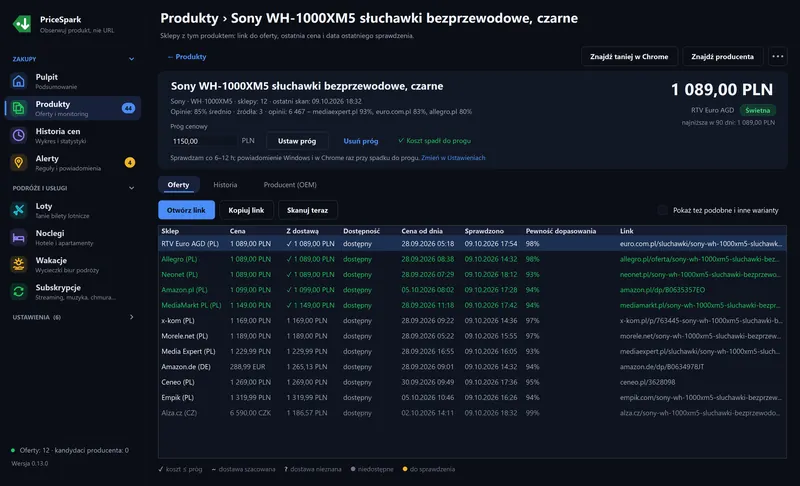Select the MediaMarkt PL (PL) row
This screenshot has width=800, height=486.
472,305
